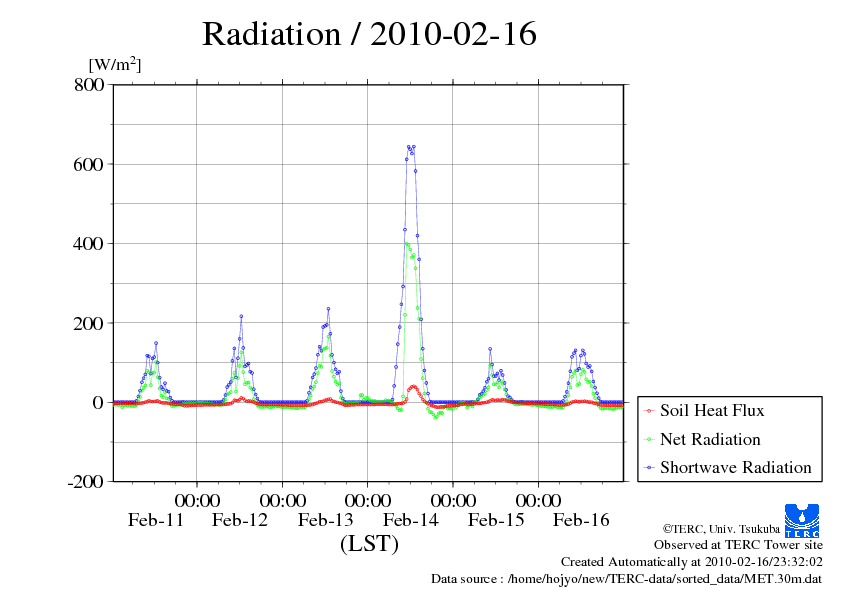Click the -200 y-axis value

tap(85, 482)
